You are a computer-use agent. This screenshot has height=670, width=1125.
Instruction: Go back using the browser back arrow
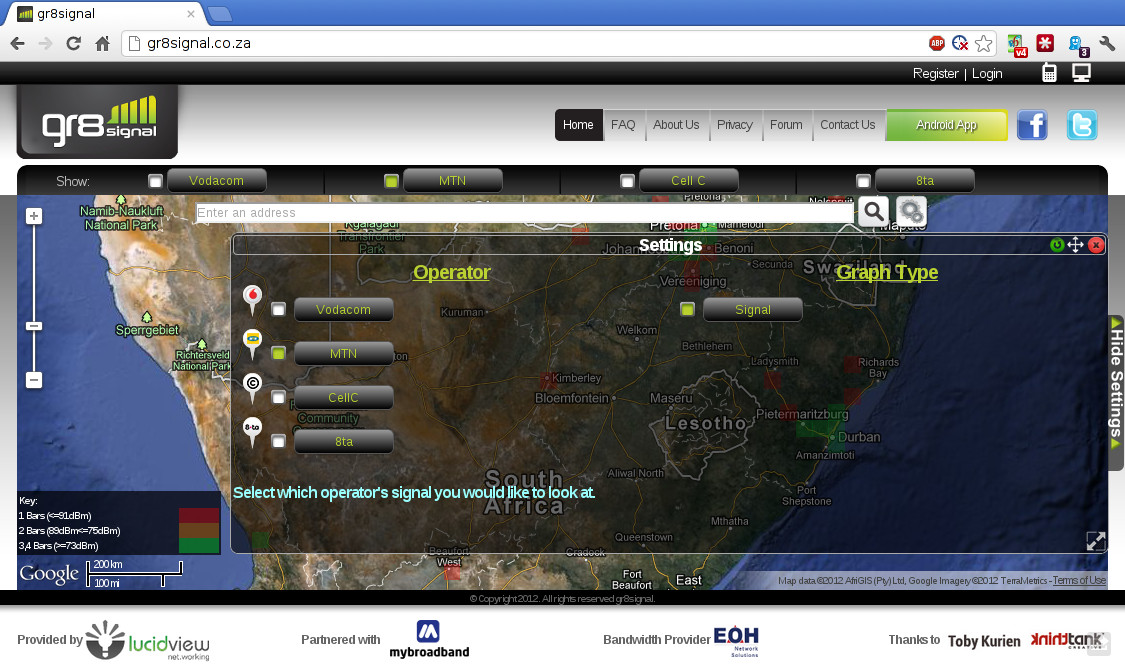click(x=17, y=44)
